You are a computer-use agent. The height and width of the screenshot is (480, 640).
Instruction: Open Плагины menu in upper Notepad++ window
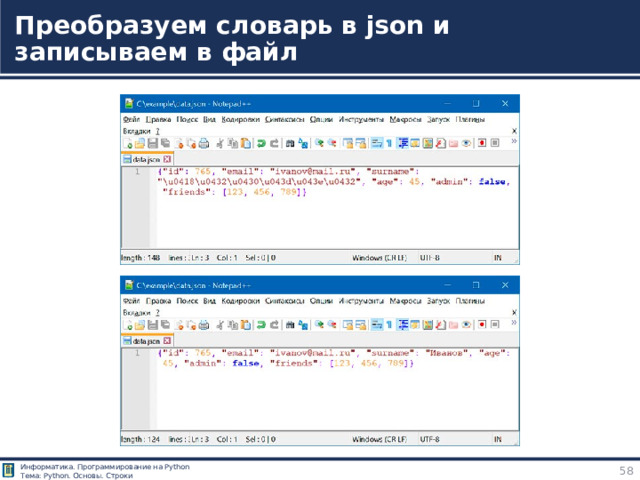470,120
